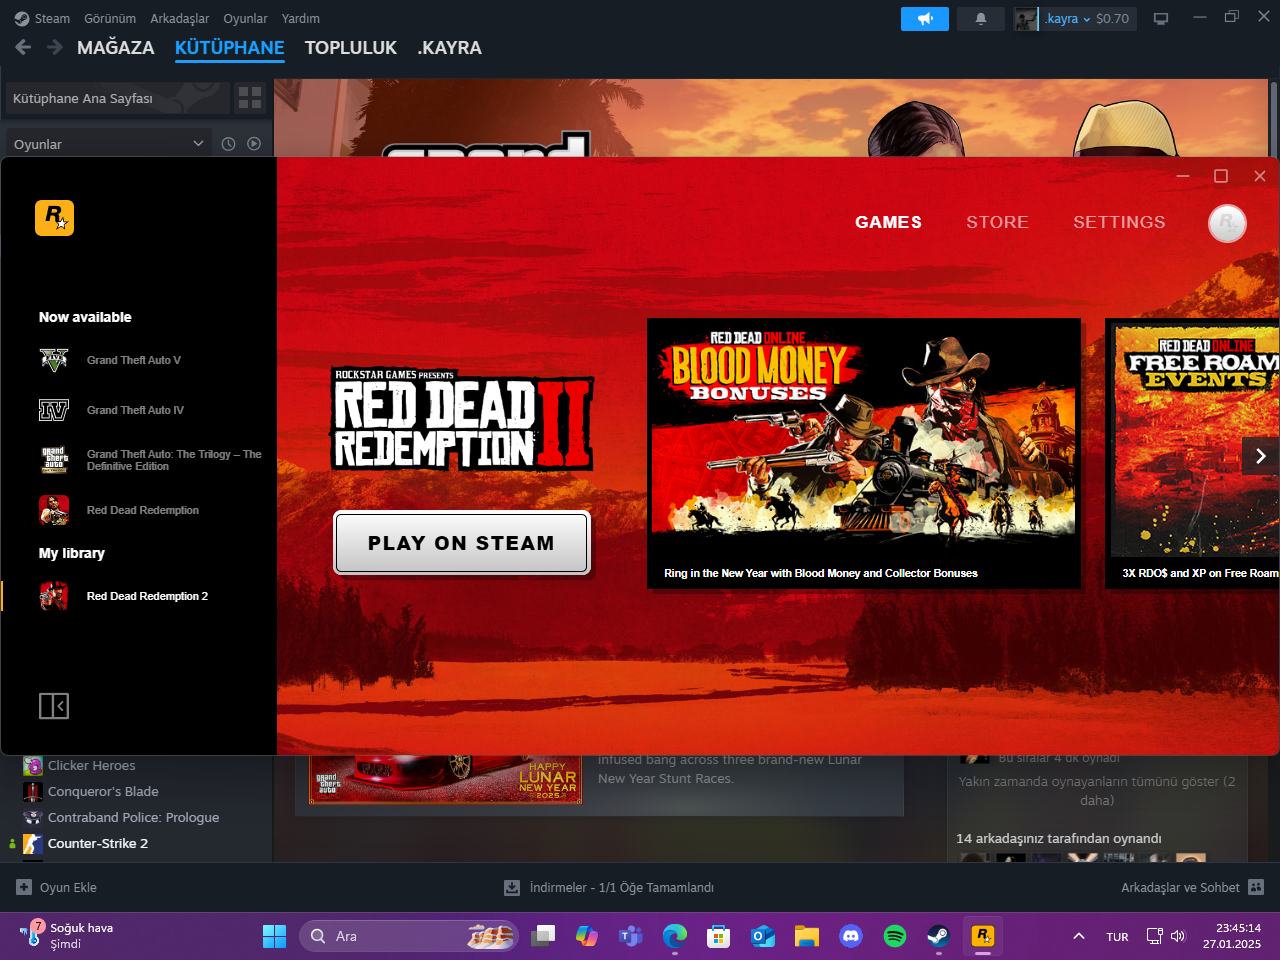This screenshot has width=1280, height=960.
Task: Open Discord from the taskbar
Action: click(x=851, y=936)
